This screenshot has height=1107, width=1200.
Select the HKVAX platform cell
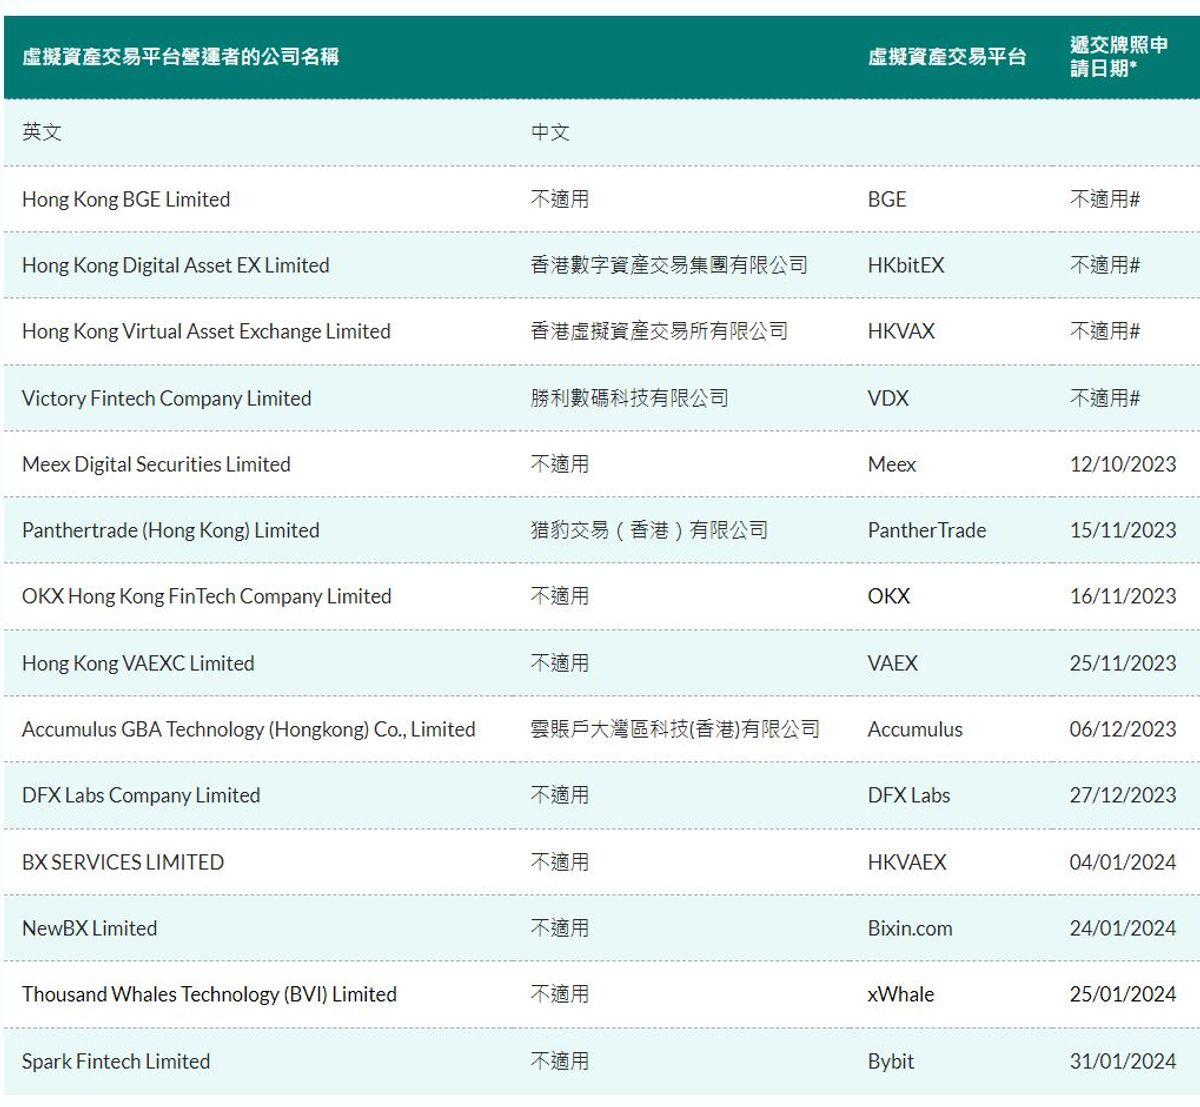point(901,331)
